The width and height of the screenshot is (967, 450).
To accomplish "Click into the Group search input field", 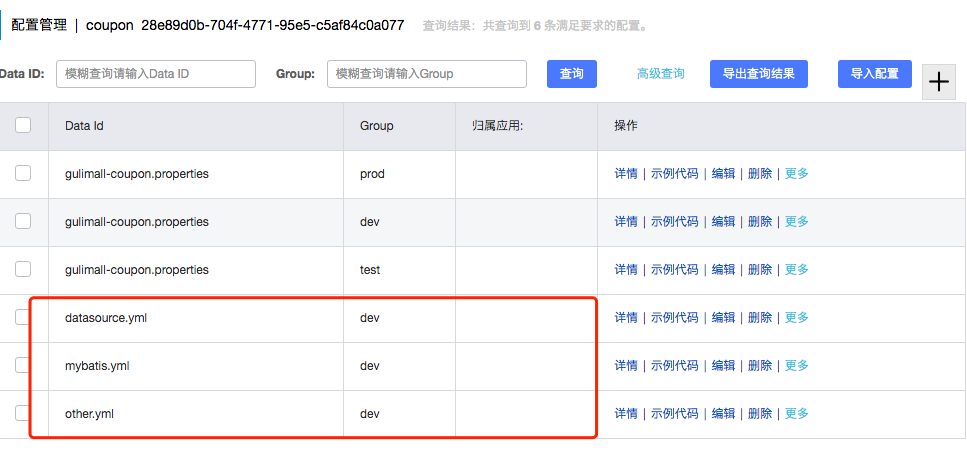I will [x=427, y=74].
